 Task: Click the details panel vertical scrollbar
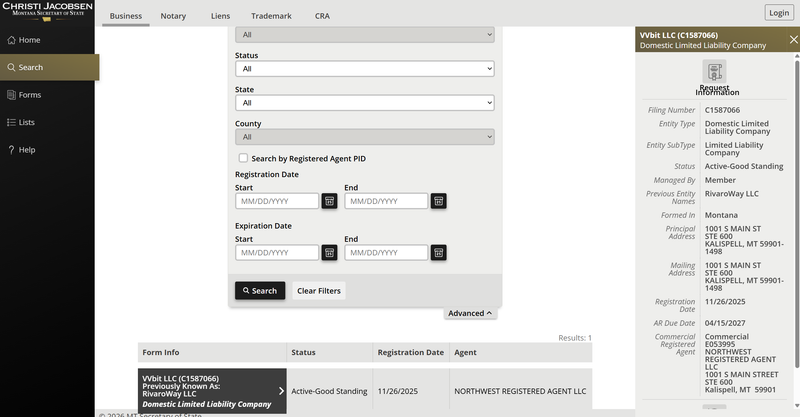[797, 214]
